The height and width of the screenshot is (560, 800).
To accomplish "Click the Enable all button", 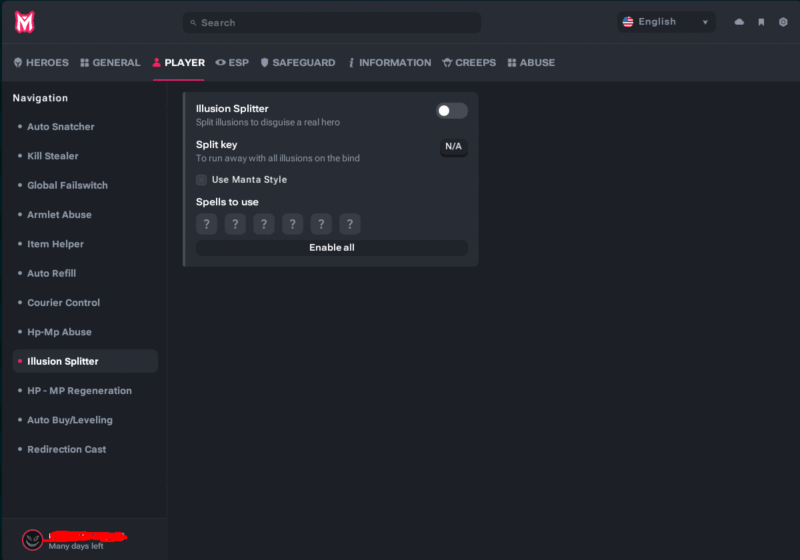I will point(332,247).
